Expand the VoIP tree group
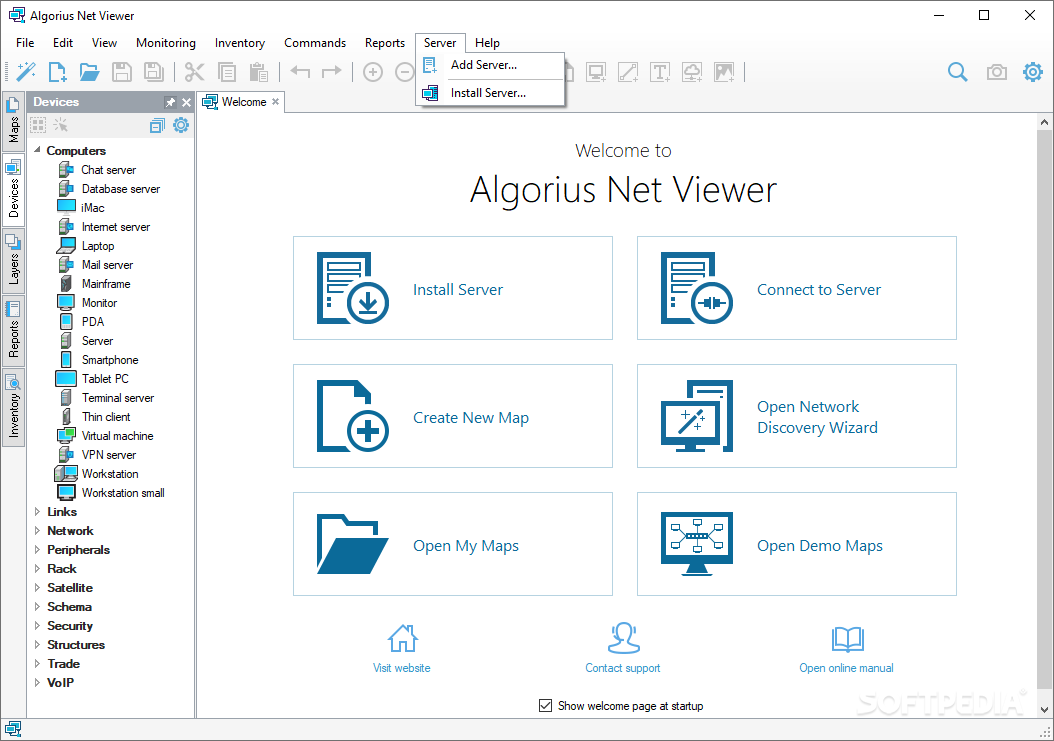This screenshot has width=1054, height=741. click(37, 682)
